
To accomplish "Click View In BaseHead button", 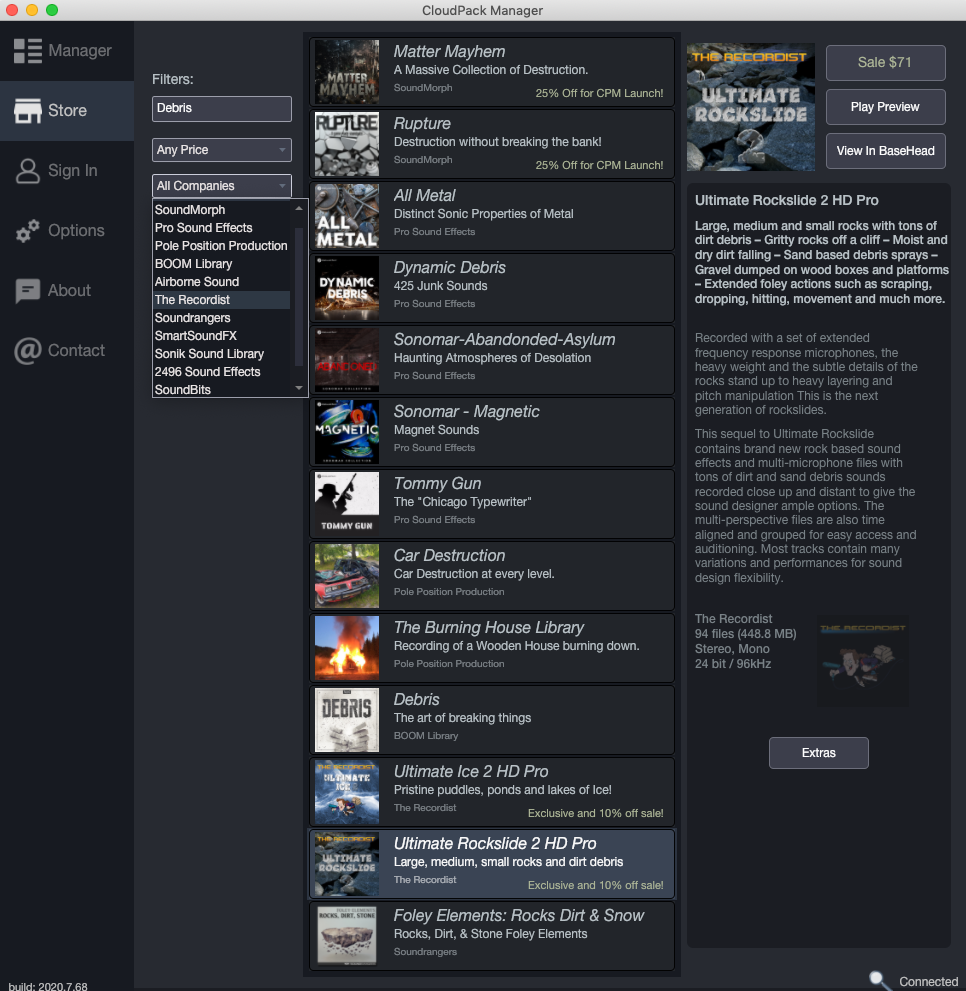I will pos(886,151).
